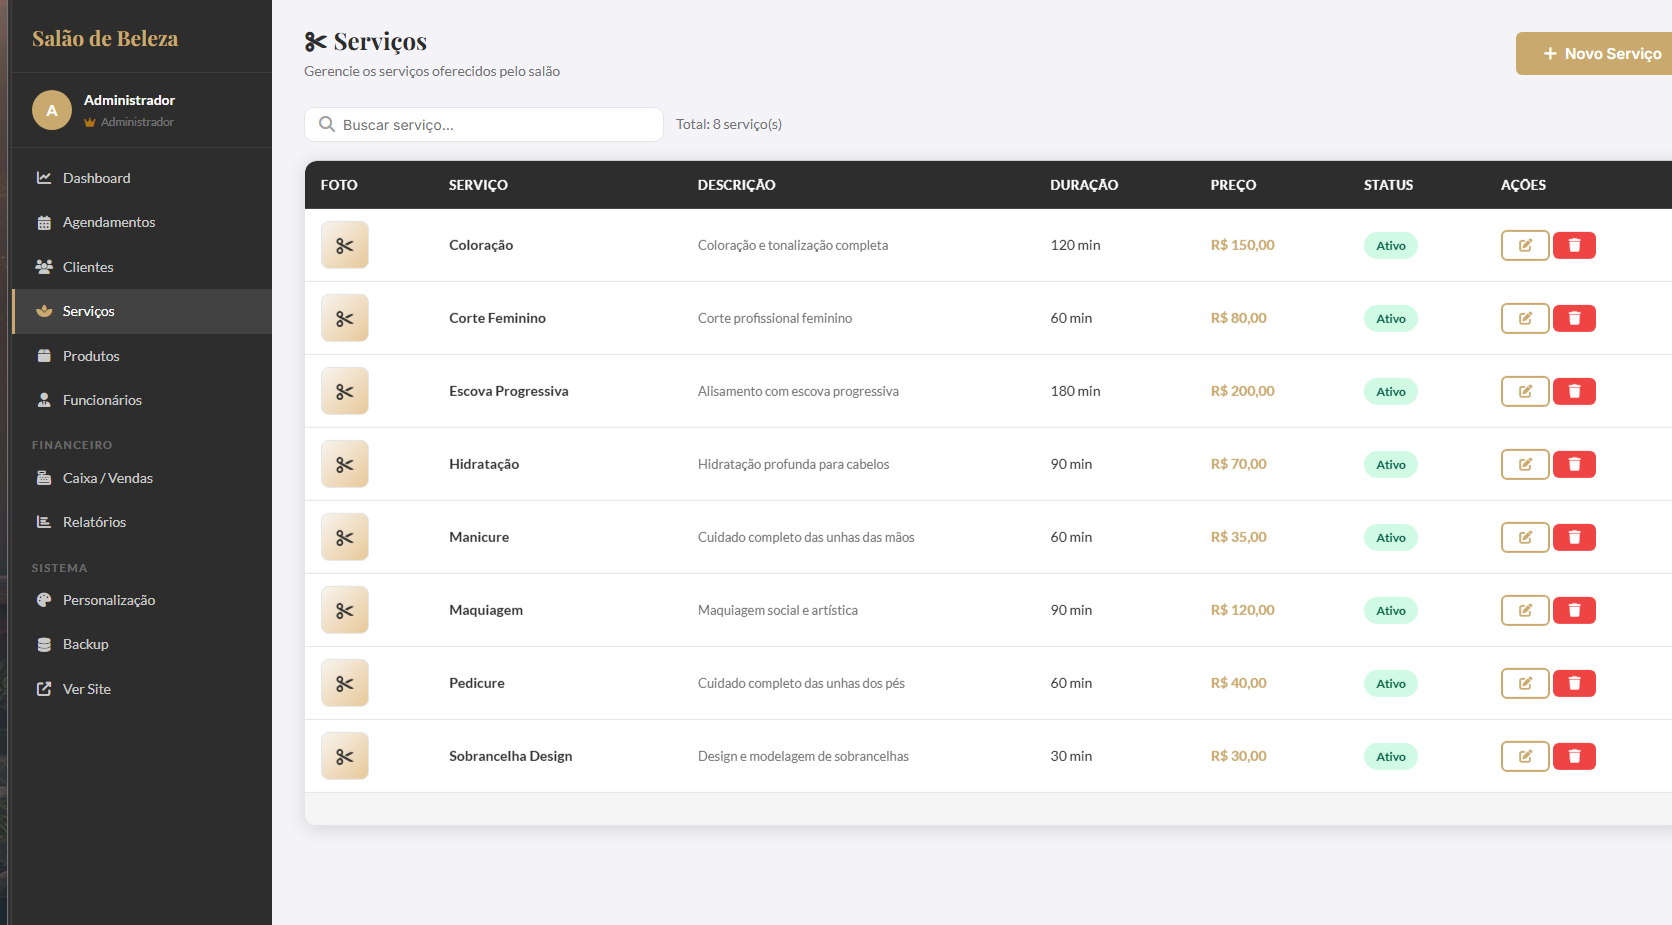View the Relatórios section
Viewport: 1672px width, 925px height.
[x=142, y=522]
